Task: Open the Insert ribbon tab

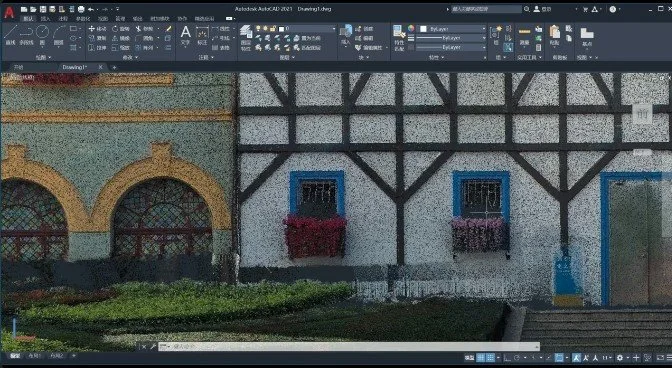Action: click(45, 19)
